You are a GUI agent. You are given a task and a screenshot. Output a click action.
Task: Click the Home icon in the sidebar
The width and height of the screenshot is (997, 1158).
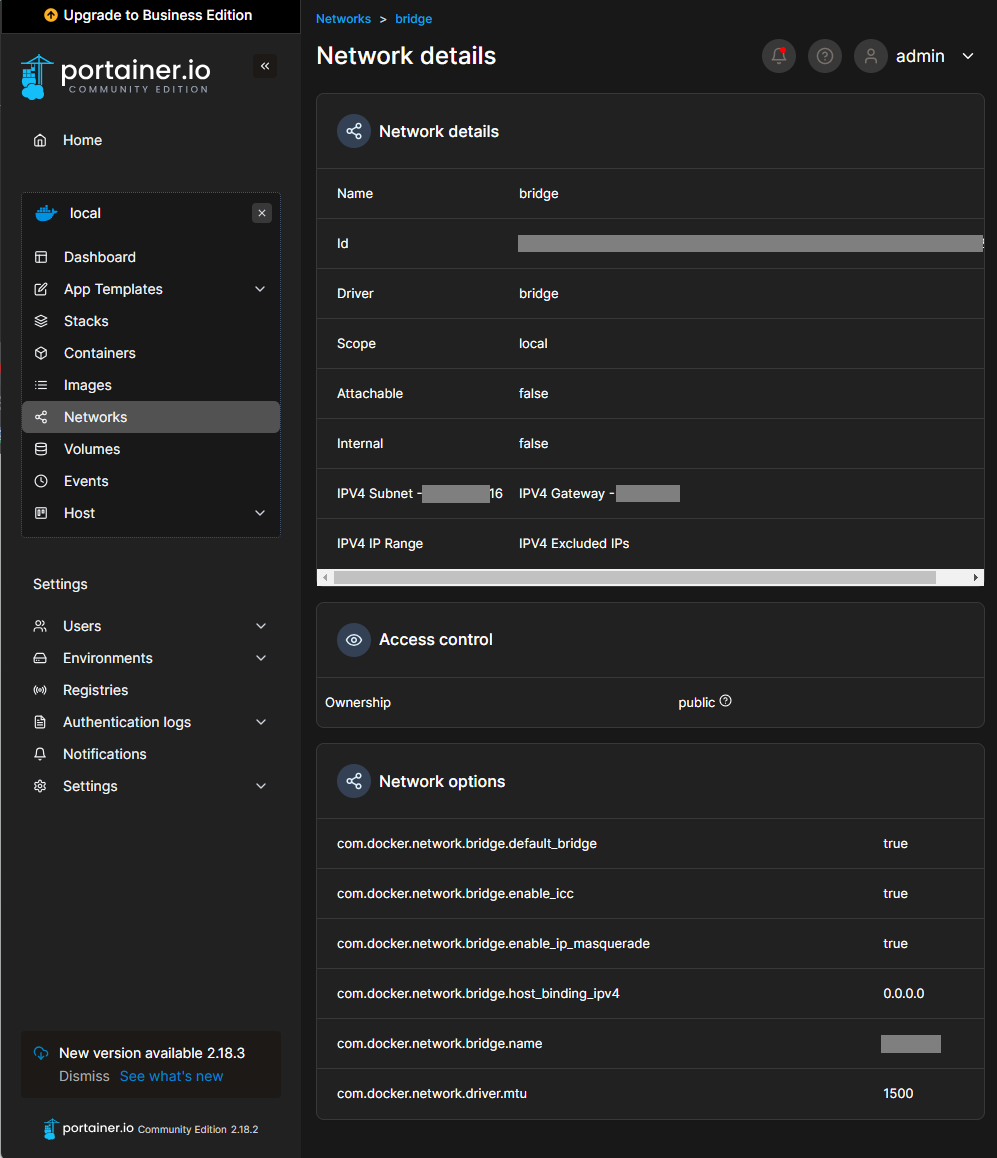coord(41,140)
